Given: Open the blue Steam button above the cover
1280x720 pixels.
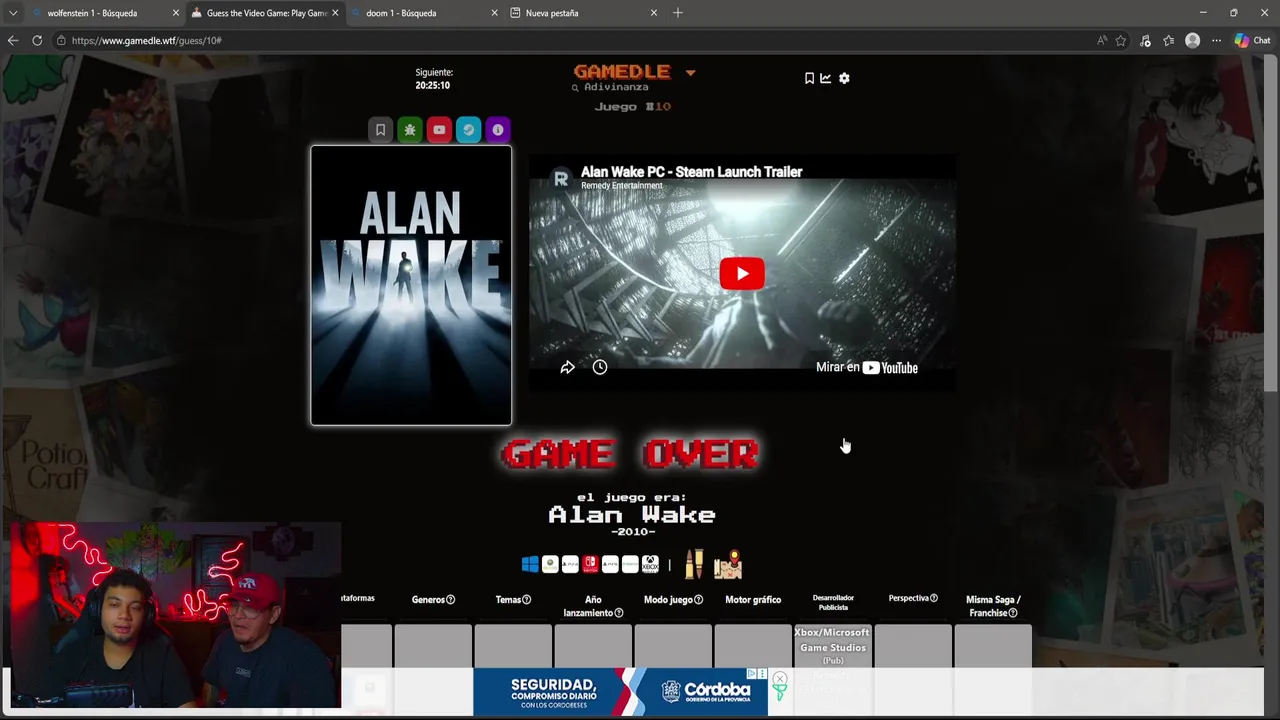Looking at the screenshot, I should pos(469,130).
